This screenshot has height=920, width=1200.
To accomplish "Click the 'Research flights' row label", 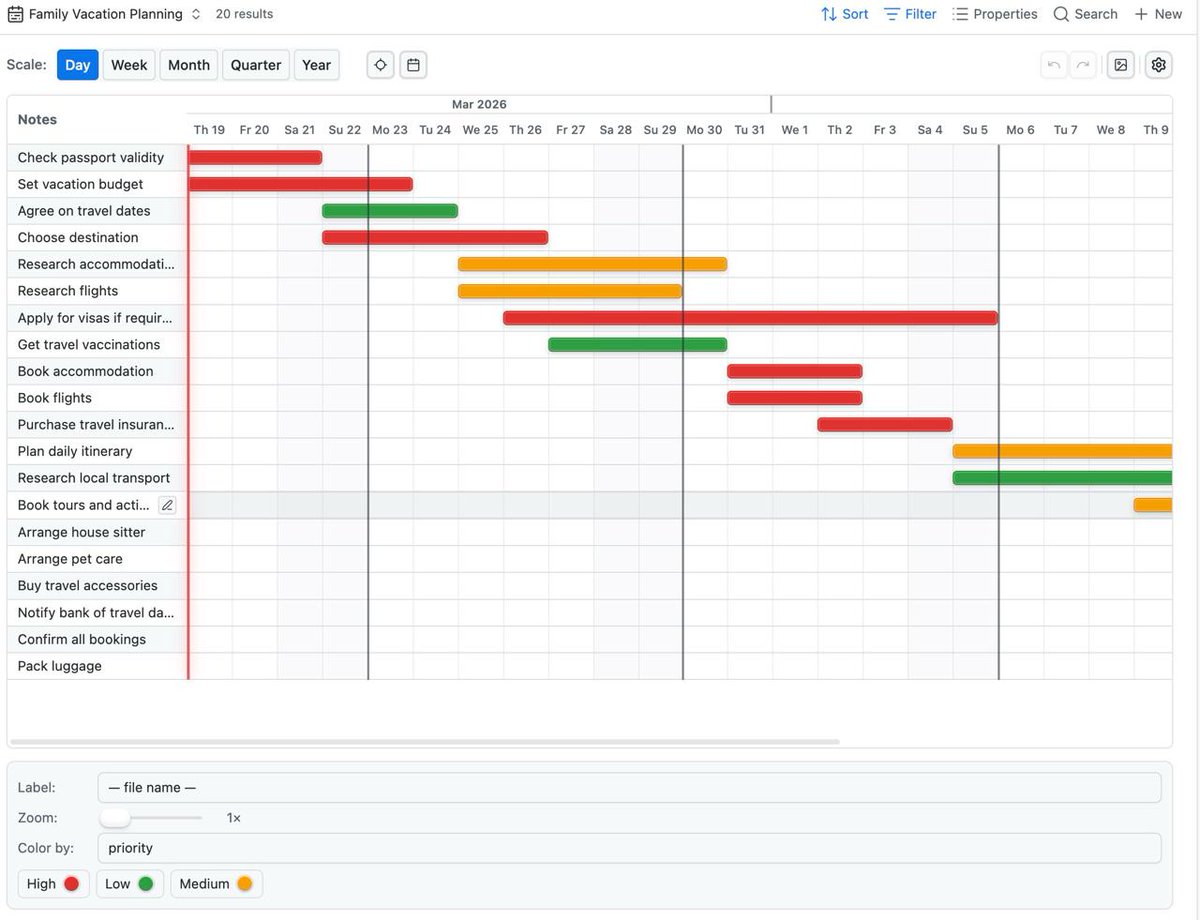I will tap(68, 291).
